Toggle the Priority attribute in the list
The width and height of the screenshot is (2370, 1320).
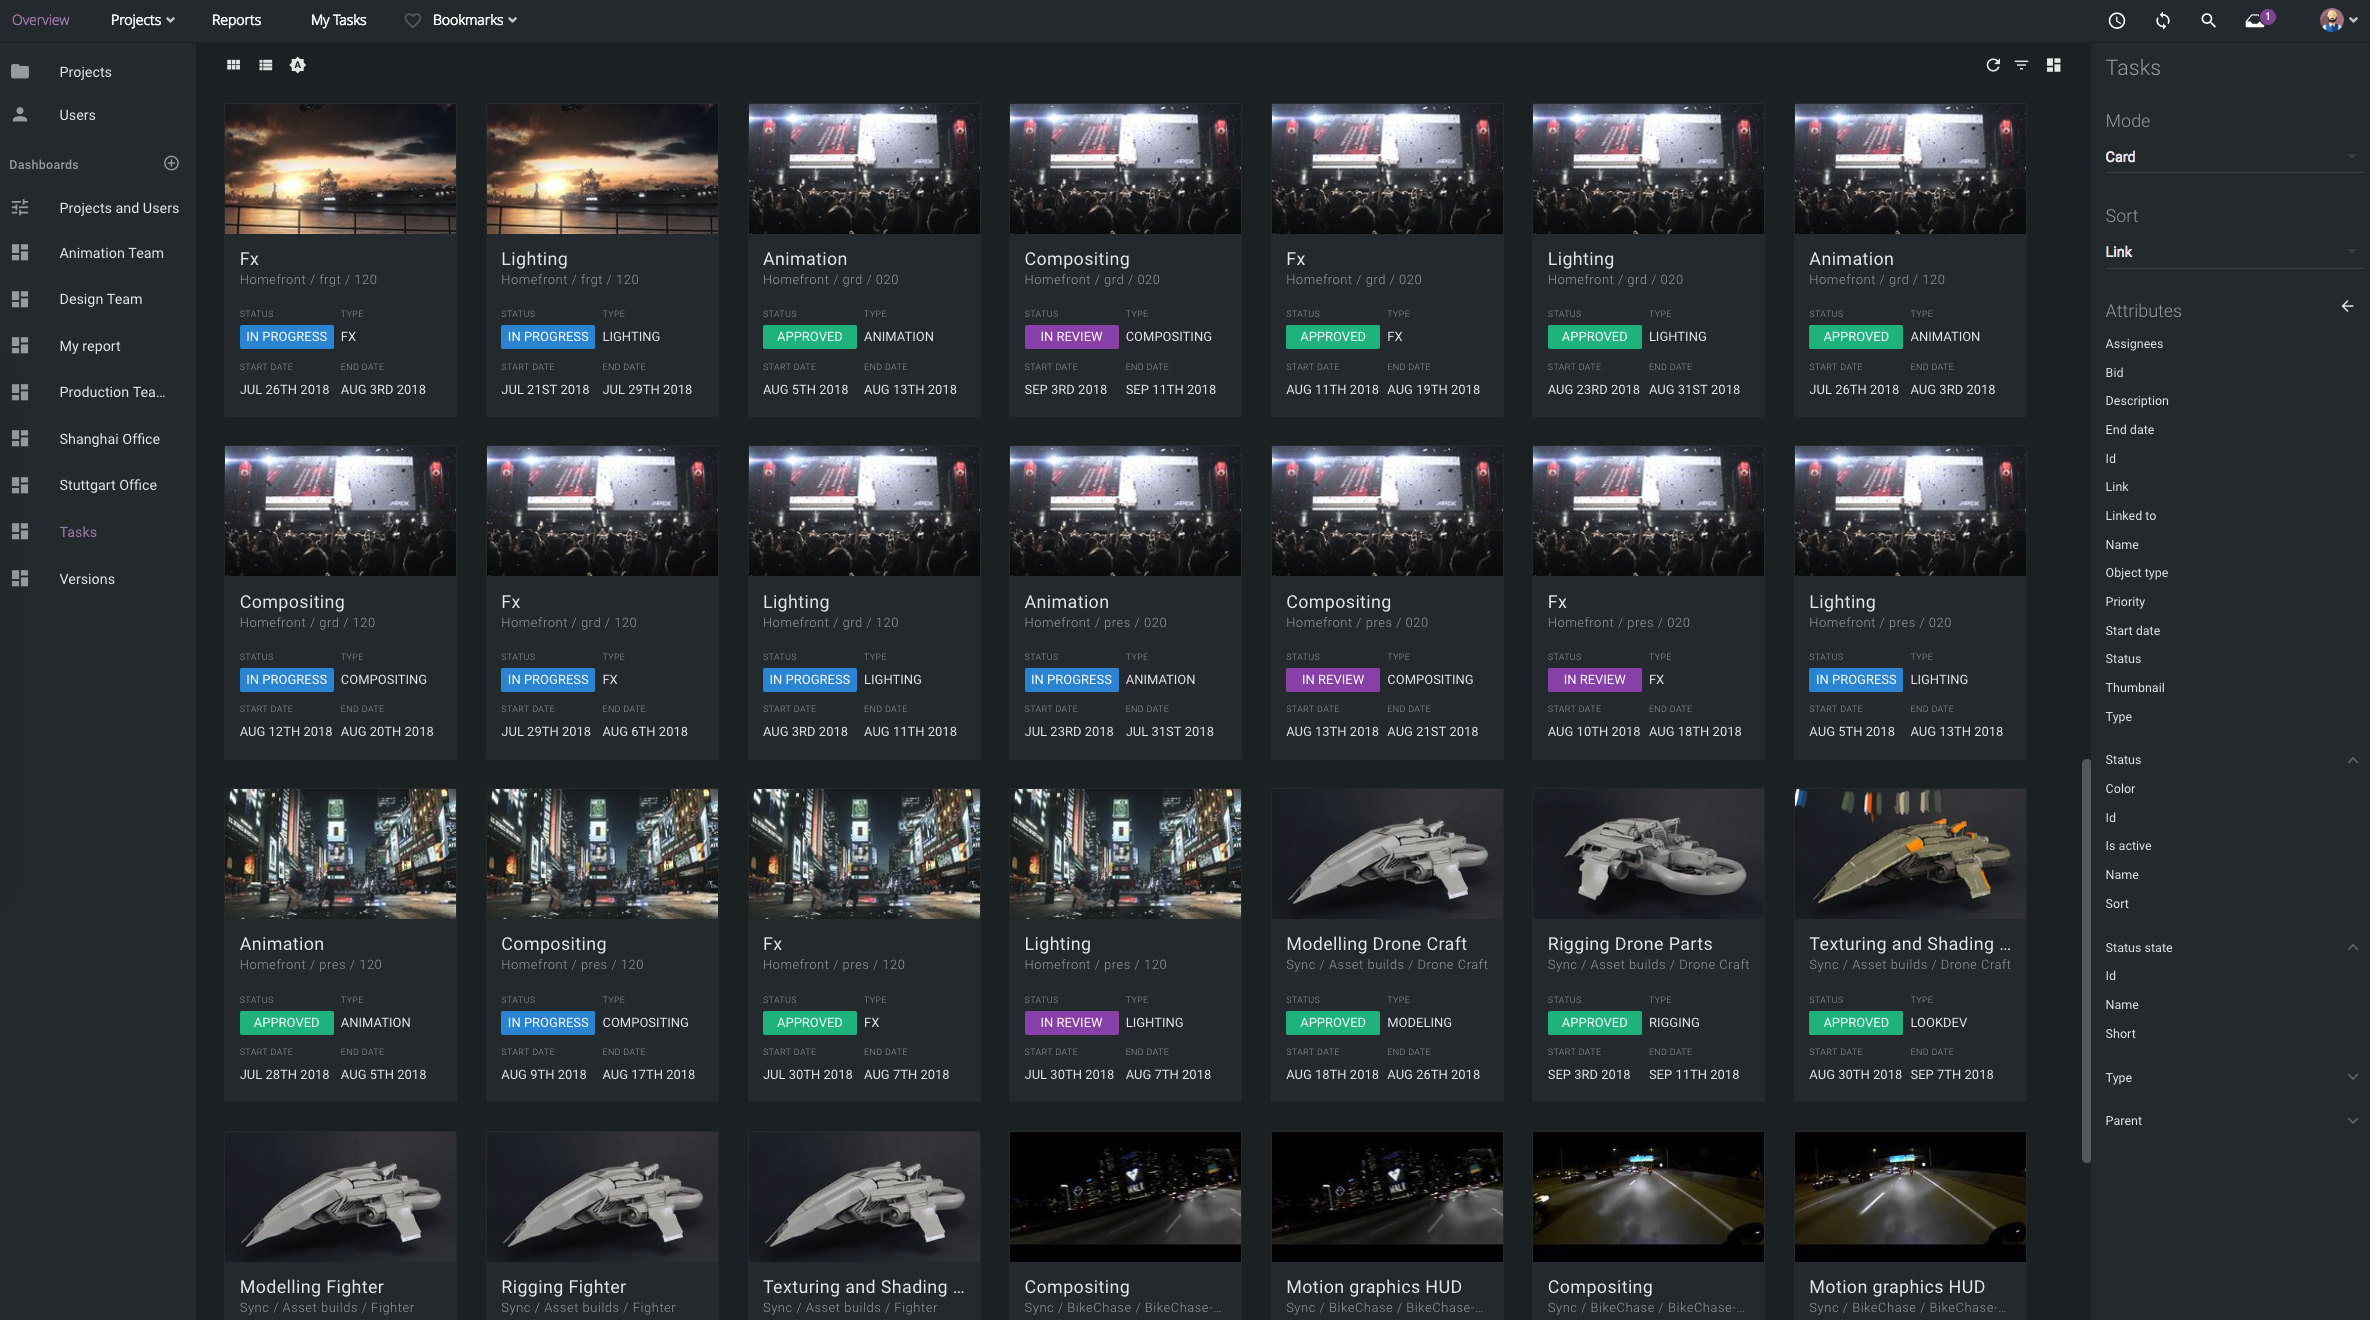pyautogui.click(x=2125, y=602)
